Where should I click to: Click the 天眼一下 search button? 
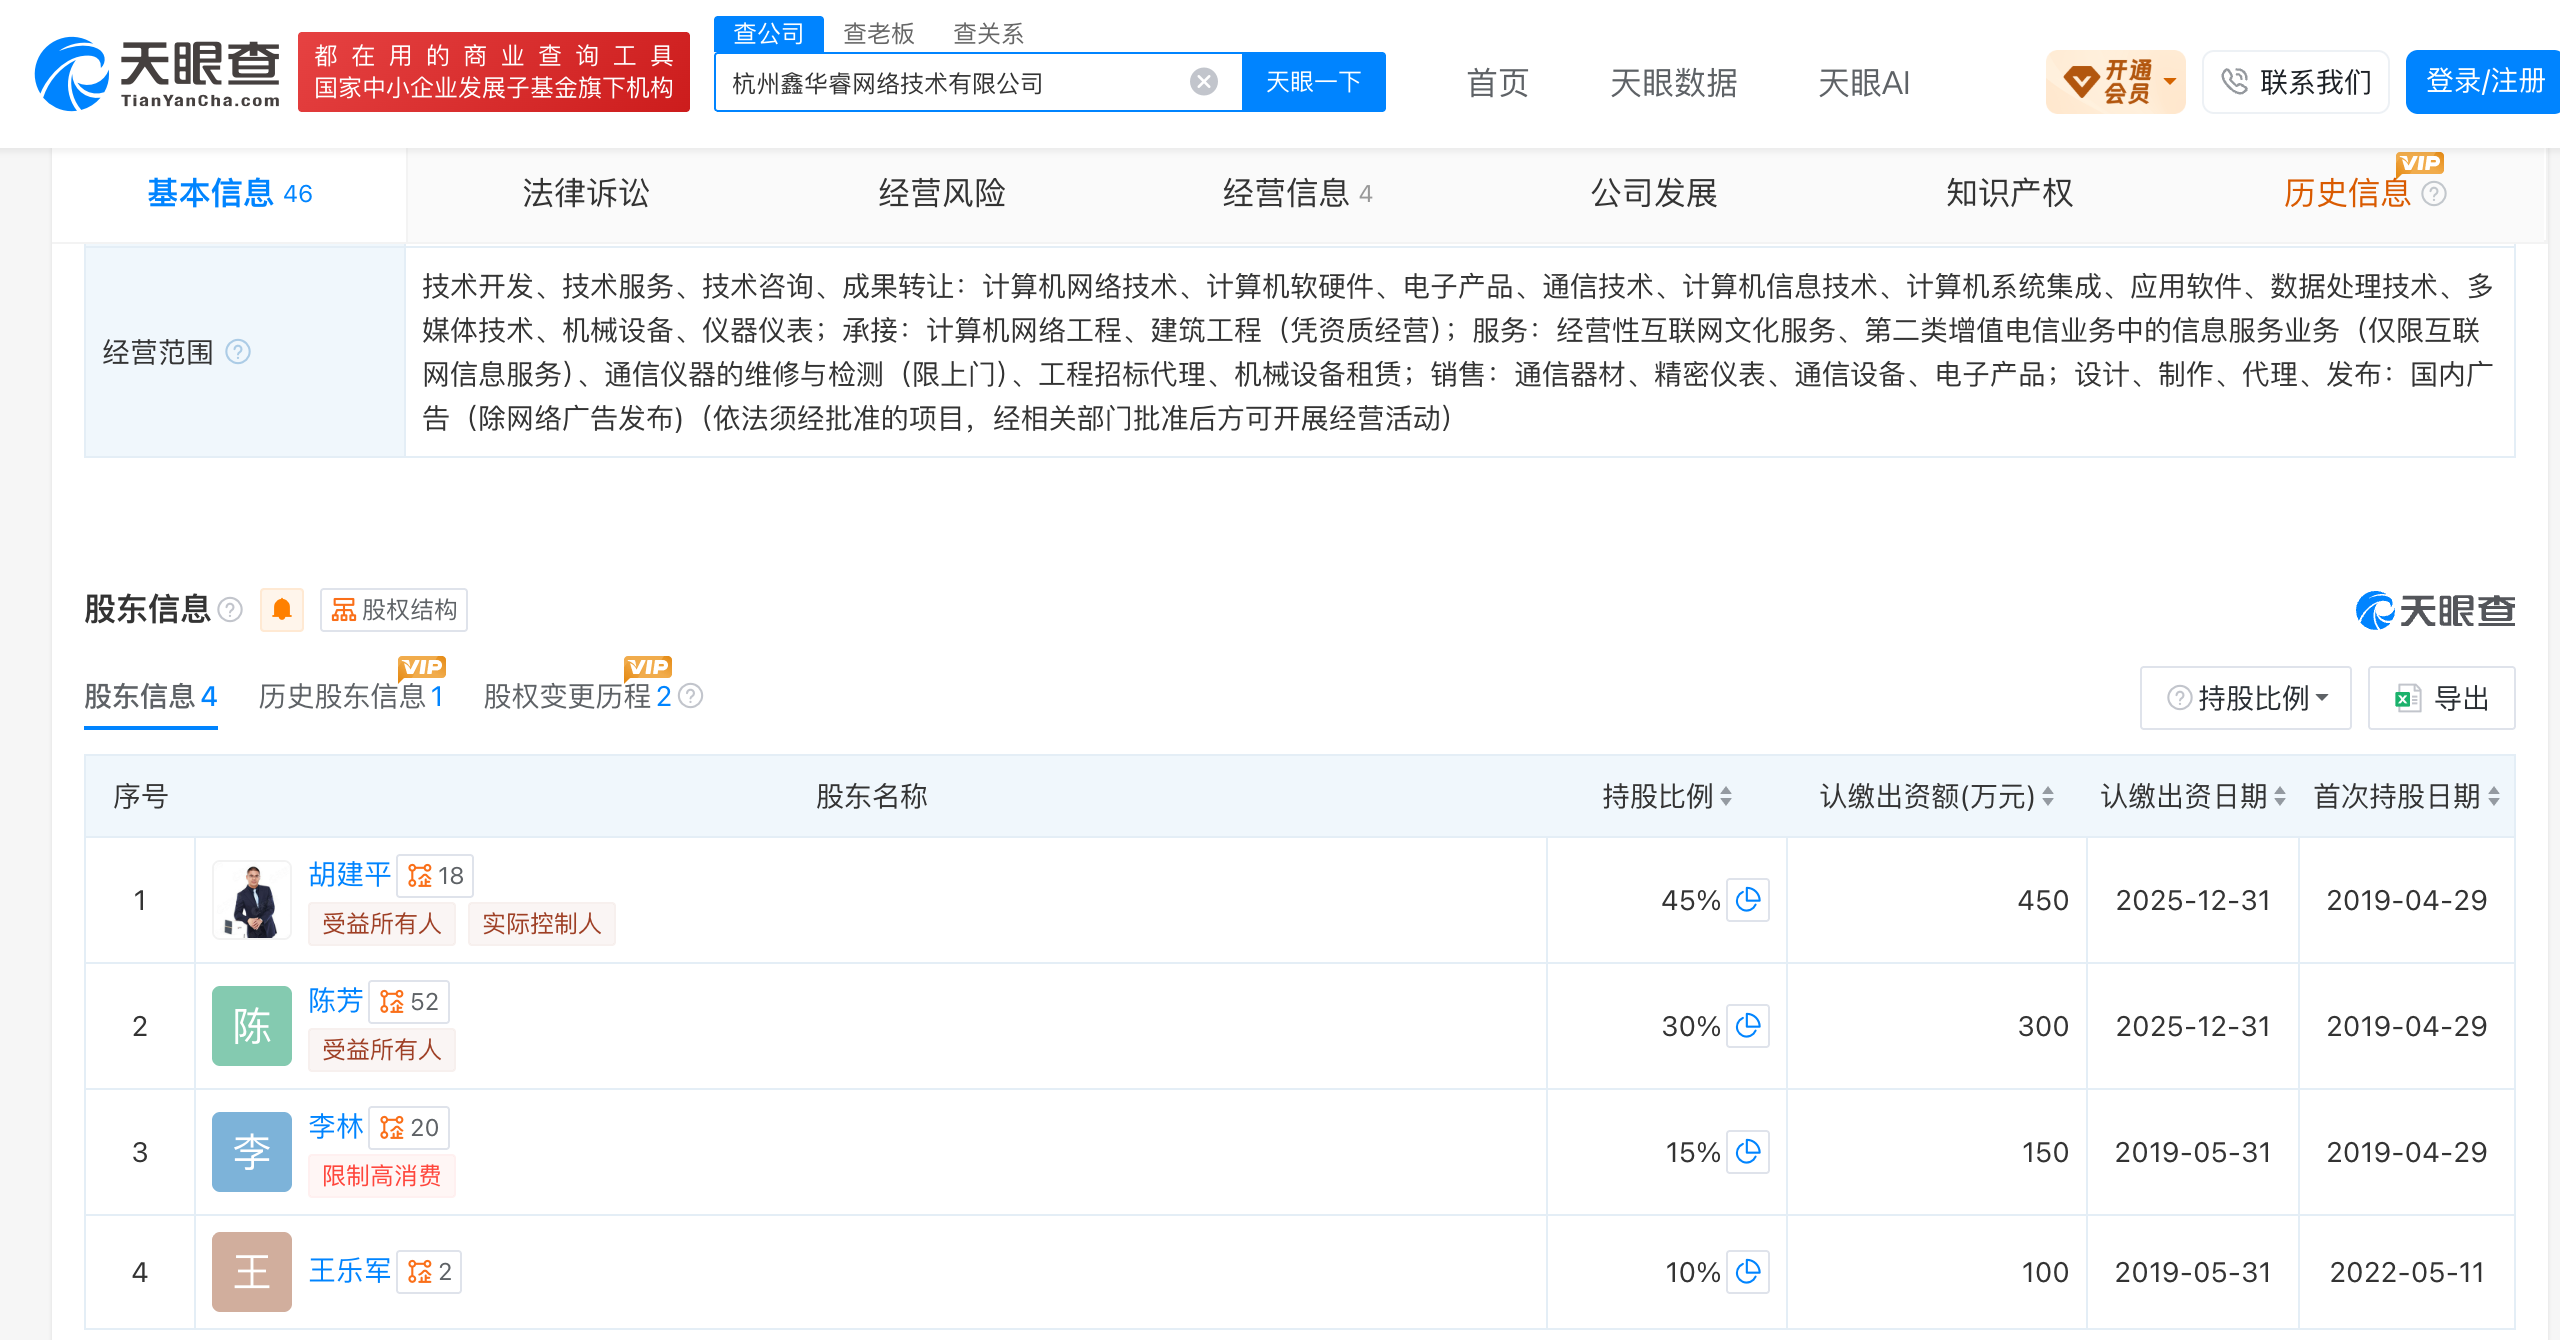pyautogui.click(x=1314, y=82)
